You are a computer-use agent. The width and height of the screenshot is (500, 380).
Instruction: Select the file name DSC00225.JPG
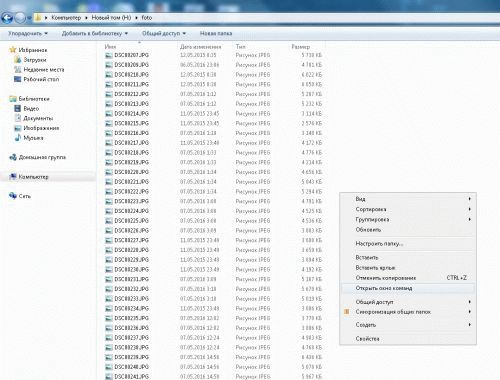pos(132,221)
